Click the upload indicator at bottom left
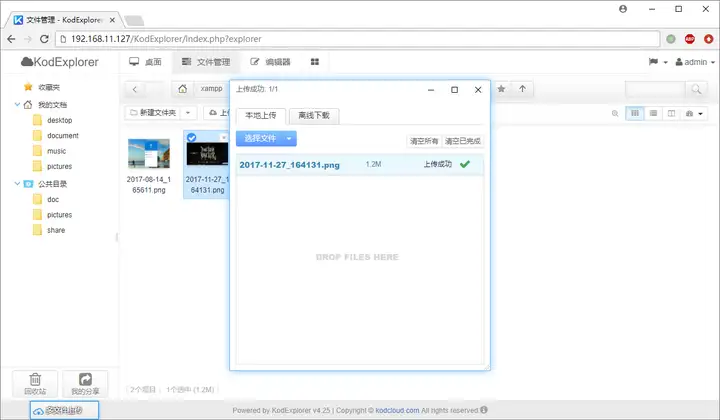This screenshot has width=720, height=420. coord(64,410)
